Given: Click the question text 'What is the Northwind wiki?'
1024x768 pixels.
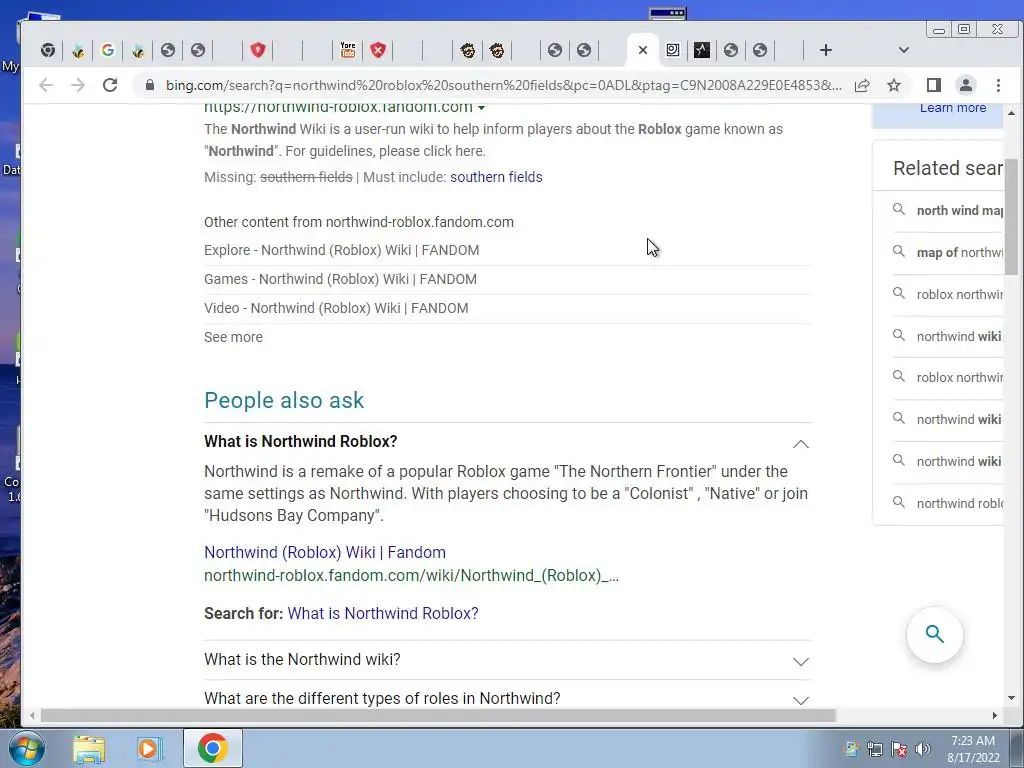Looking at the screenshot, I should [x=302, y=660].
